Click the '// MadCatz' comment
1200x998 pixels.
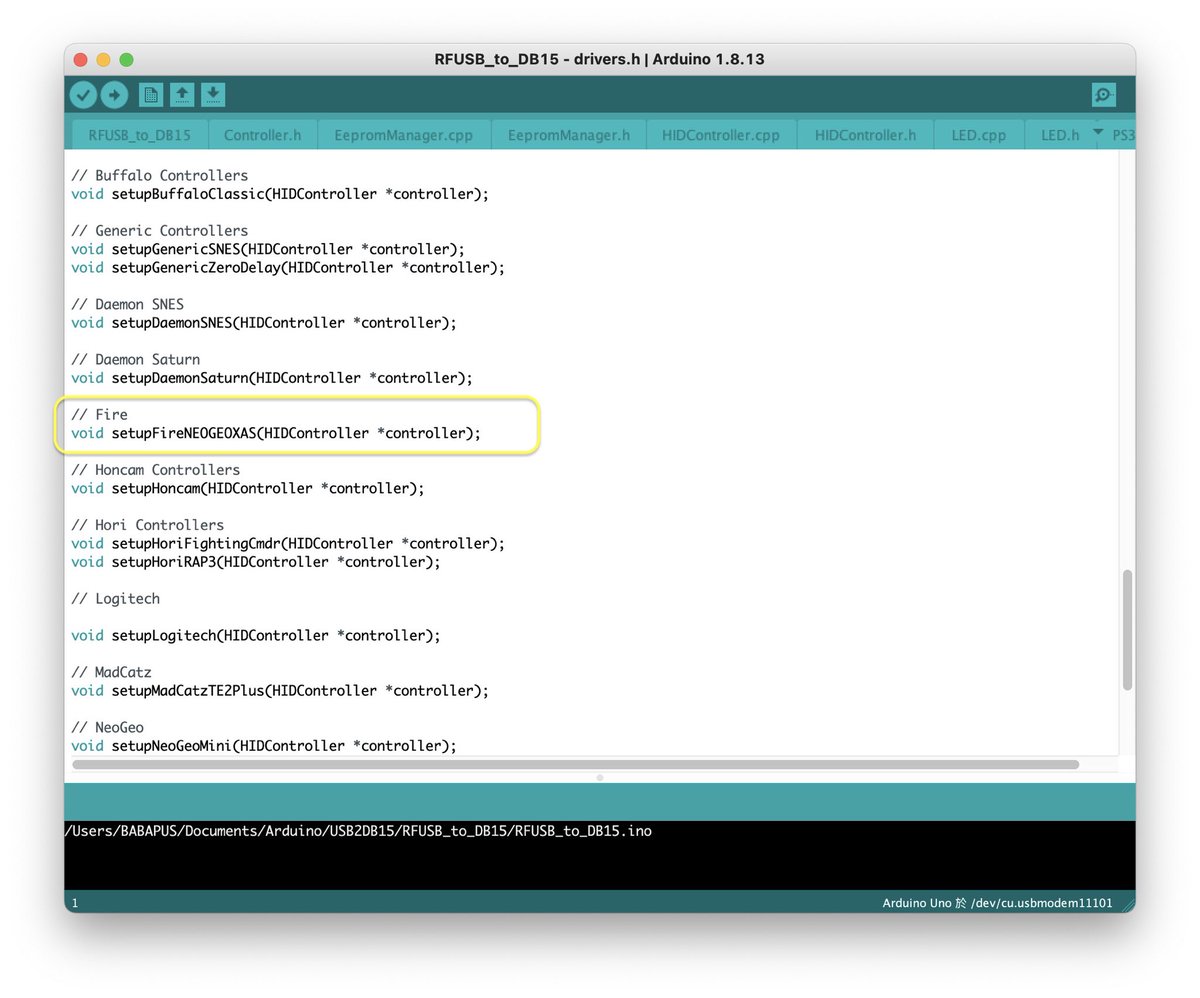pos(112,672)
